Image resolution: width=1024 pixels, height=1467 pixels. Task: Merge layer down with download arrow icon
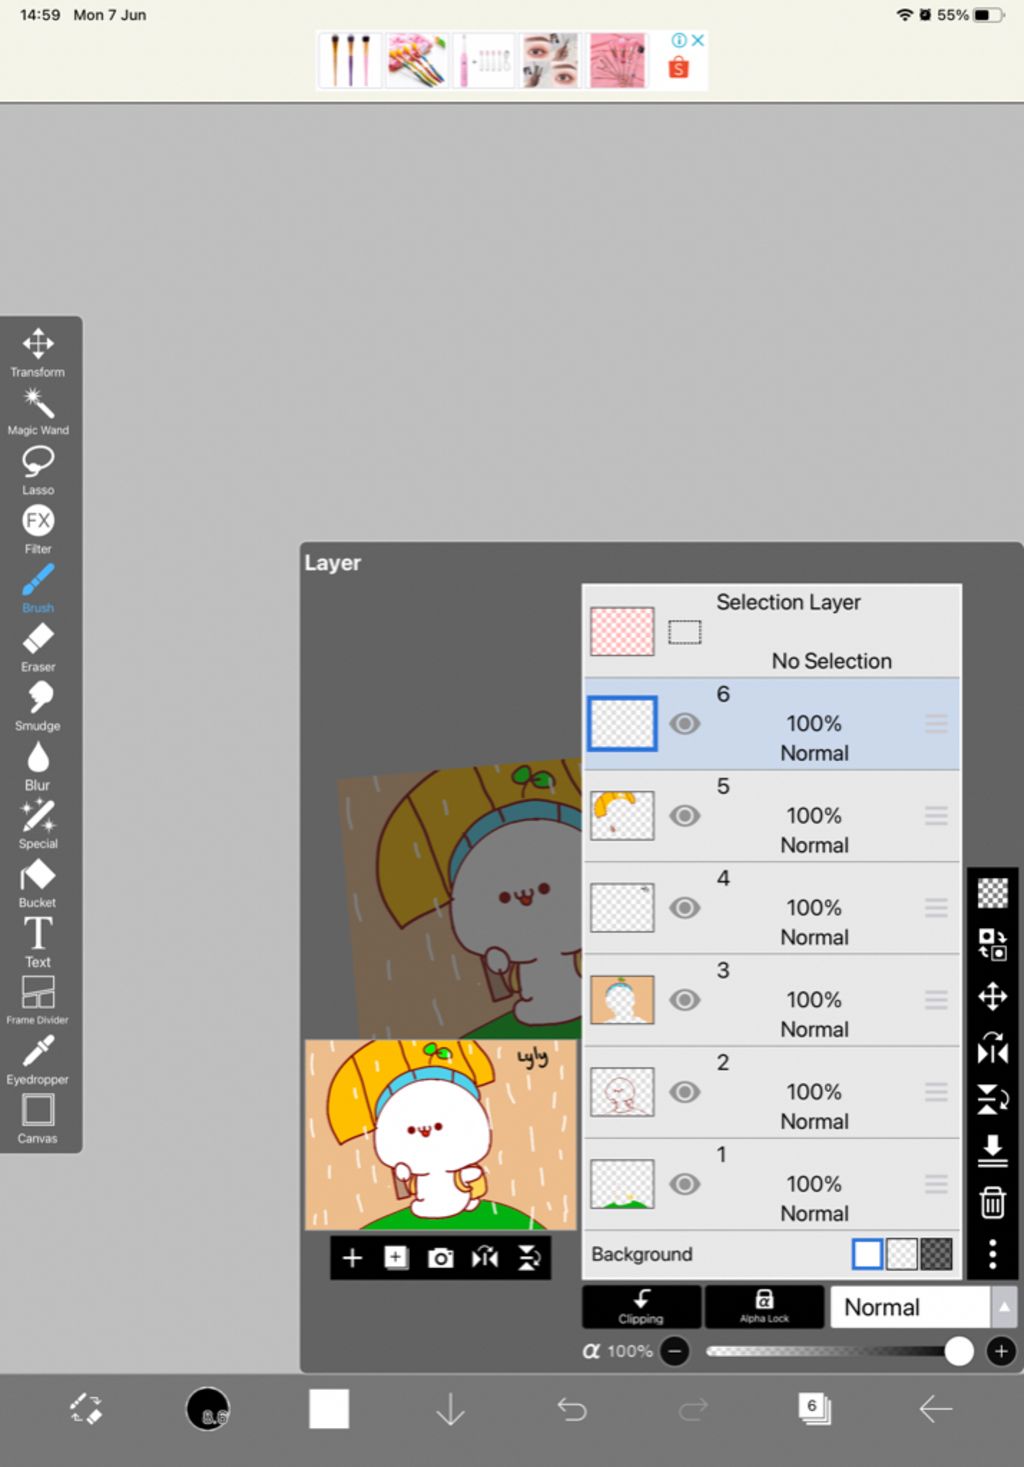tap(992, 1150)
